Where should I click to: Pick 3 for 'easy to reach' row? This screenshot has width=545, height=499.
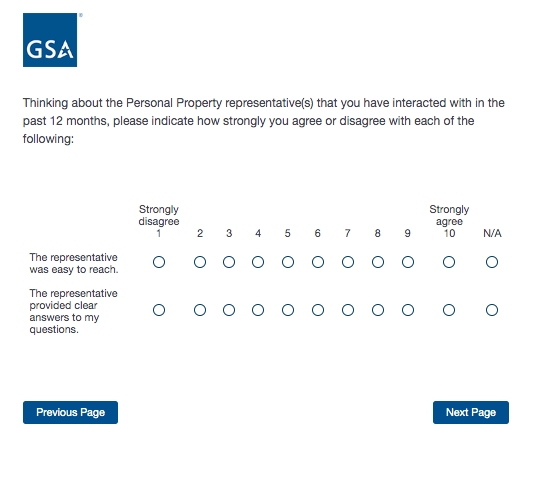[229, 262]
